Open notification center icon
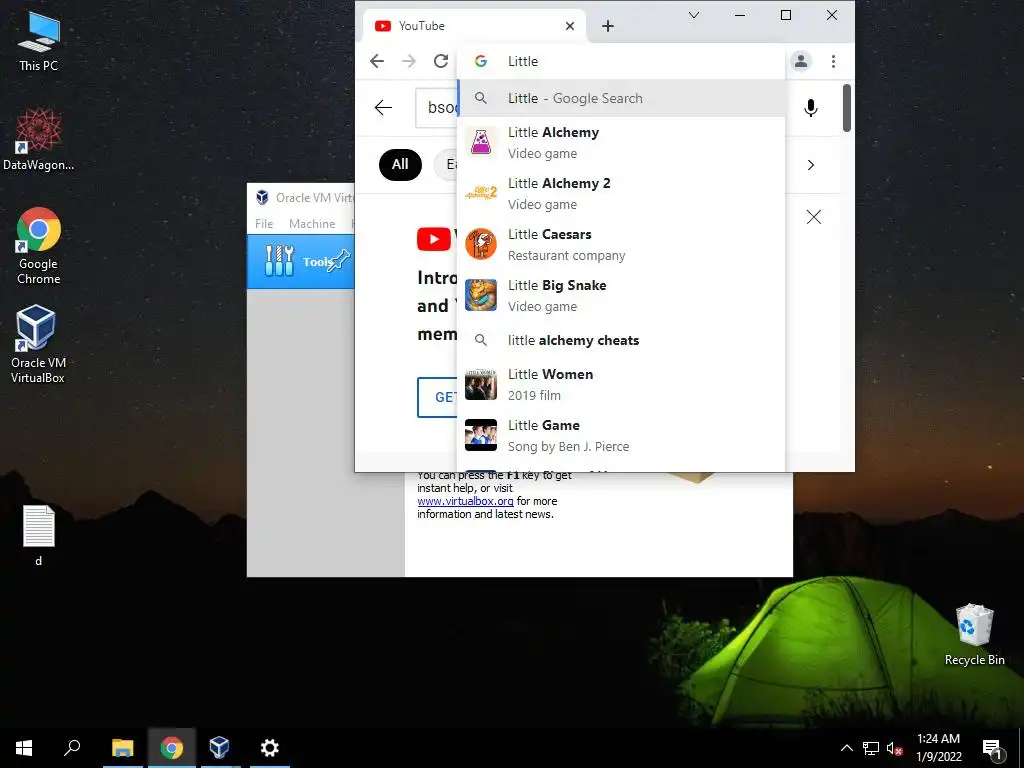 [992, 748]
